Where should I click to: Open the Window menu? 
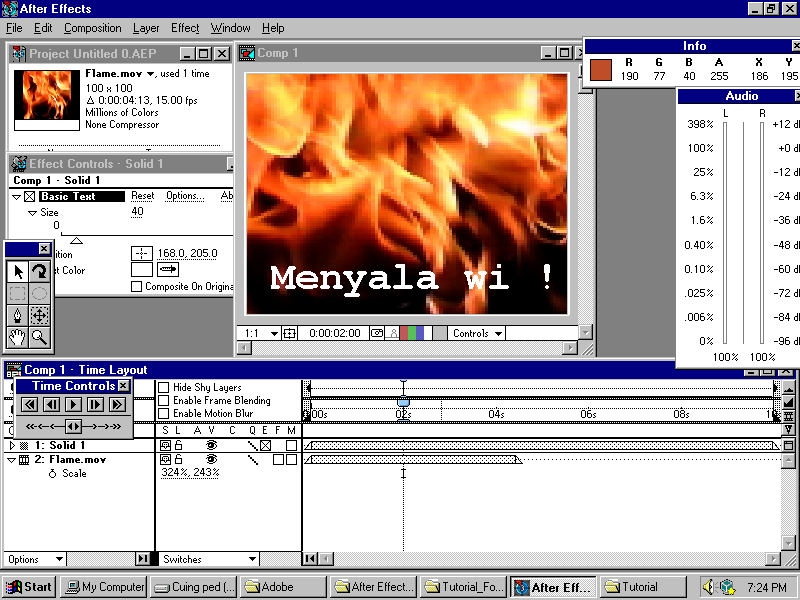[231, 28]
